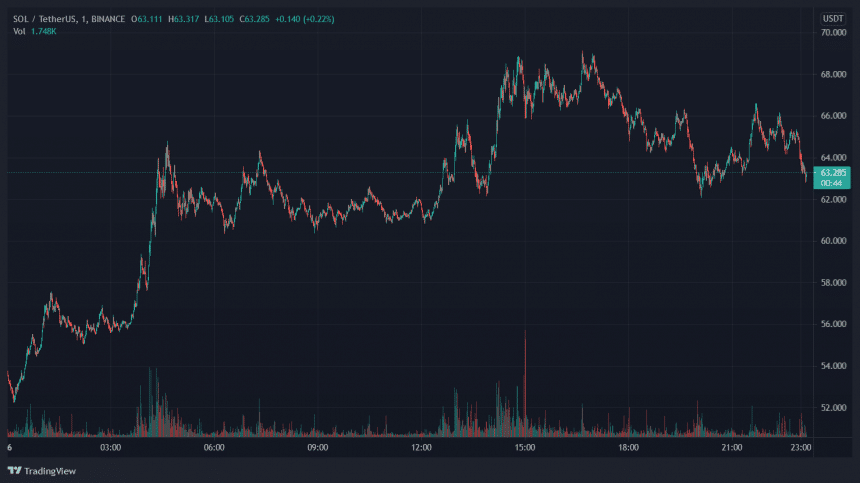Click the 60.000 price axis label
Viewport: 860px width, 483px height.
832,241
